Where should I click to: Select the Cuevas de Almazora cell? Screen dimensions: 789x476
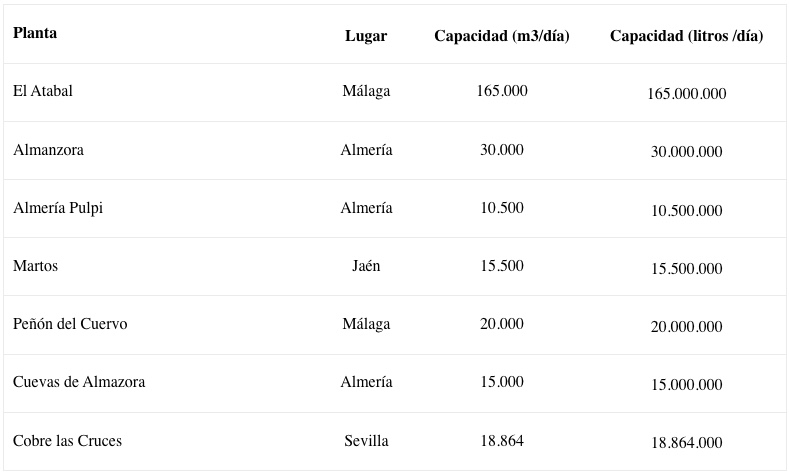[x=79, y=382]
